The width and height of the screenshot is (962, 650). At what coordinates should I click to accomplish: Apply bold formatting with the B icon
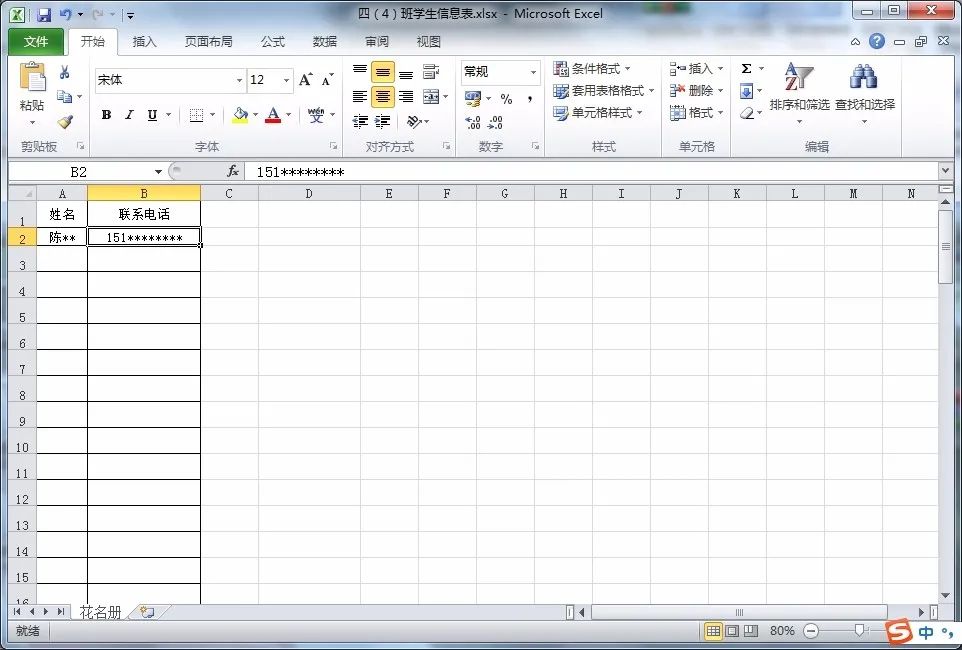[106, 115]
